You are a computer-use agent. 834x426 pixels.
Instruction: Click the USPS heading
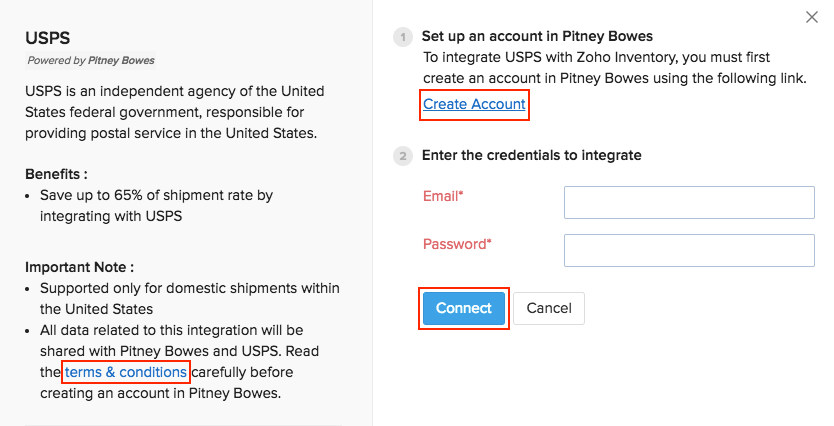(48, 38)
